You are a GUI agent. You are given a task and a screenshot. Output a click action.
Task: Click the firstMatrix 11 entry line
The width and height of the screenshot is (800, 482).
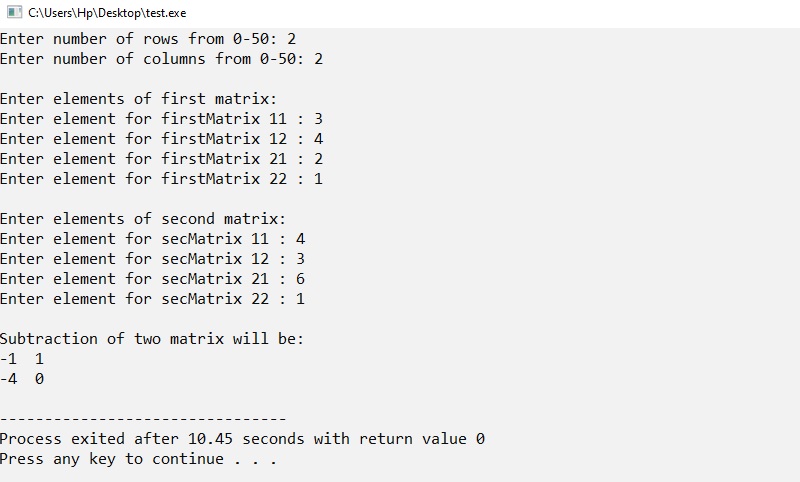161,119
